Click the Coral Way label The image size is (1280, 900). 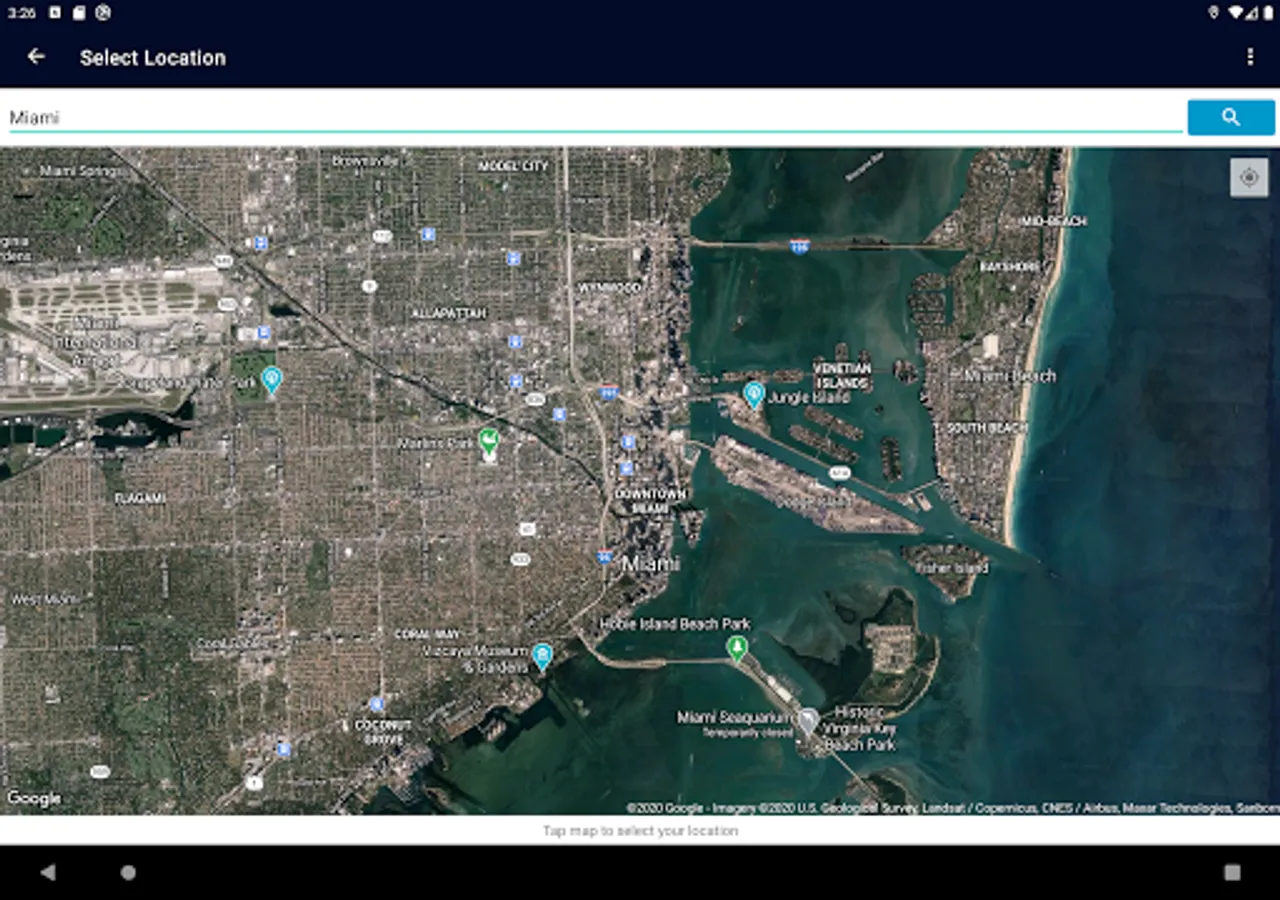pos(427,634)
